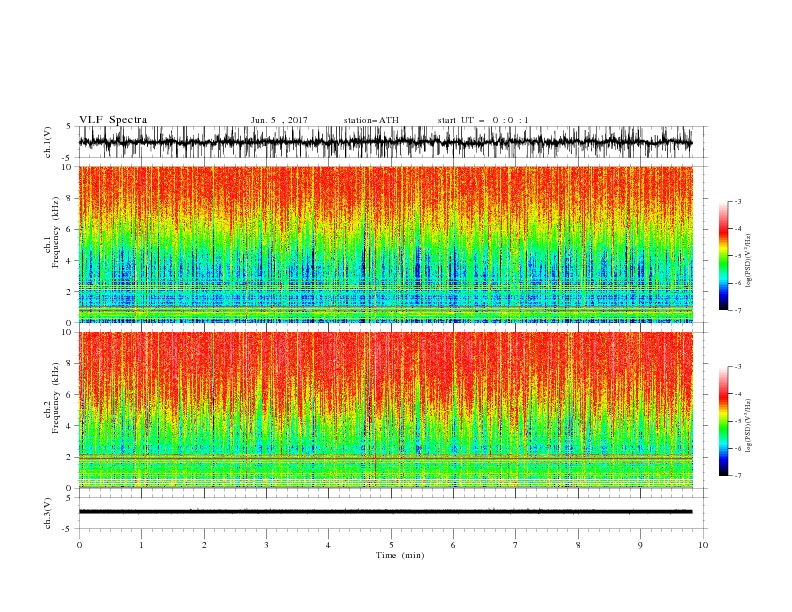The height and width of the screenshot is (612, 792).
Task: Click the "station=ATH" header label
Action: (x=371, y=120)
